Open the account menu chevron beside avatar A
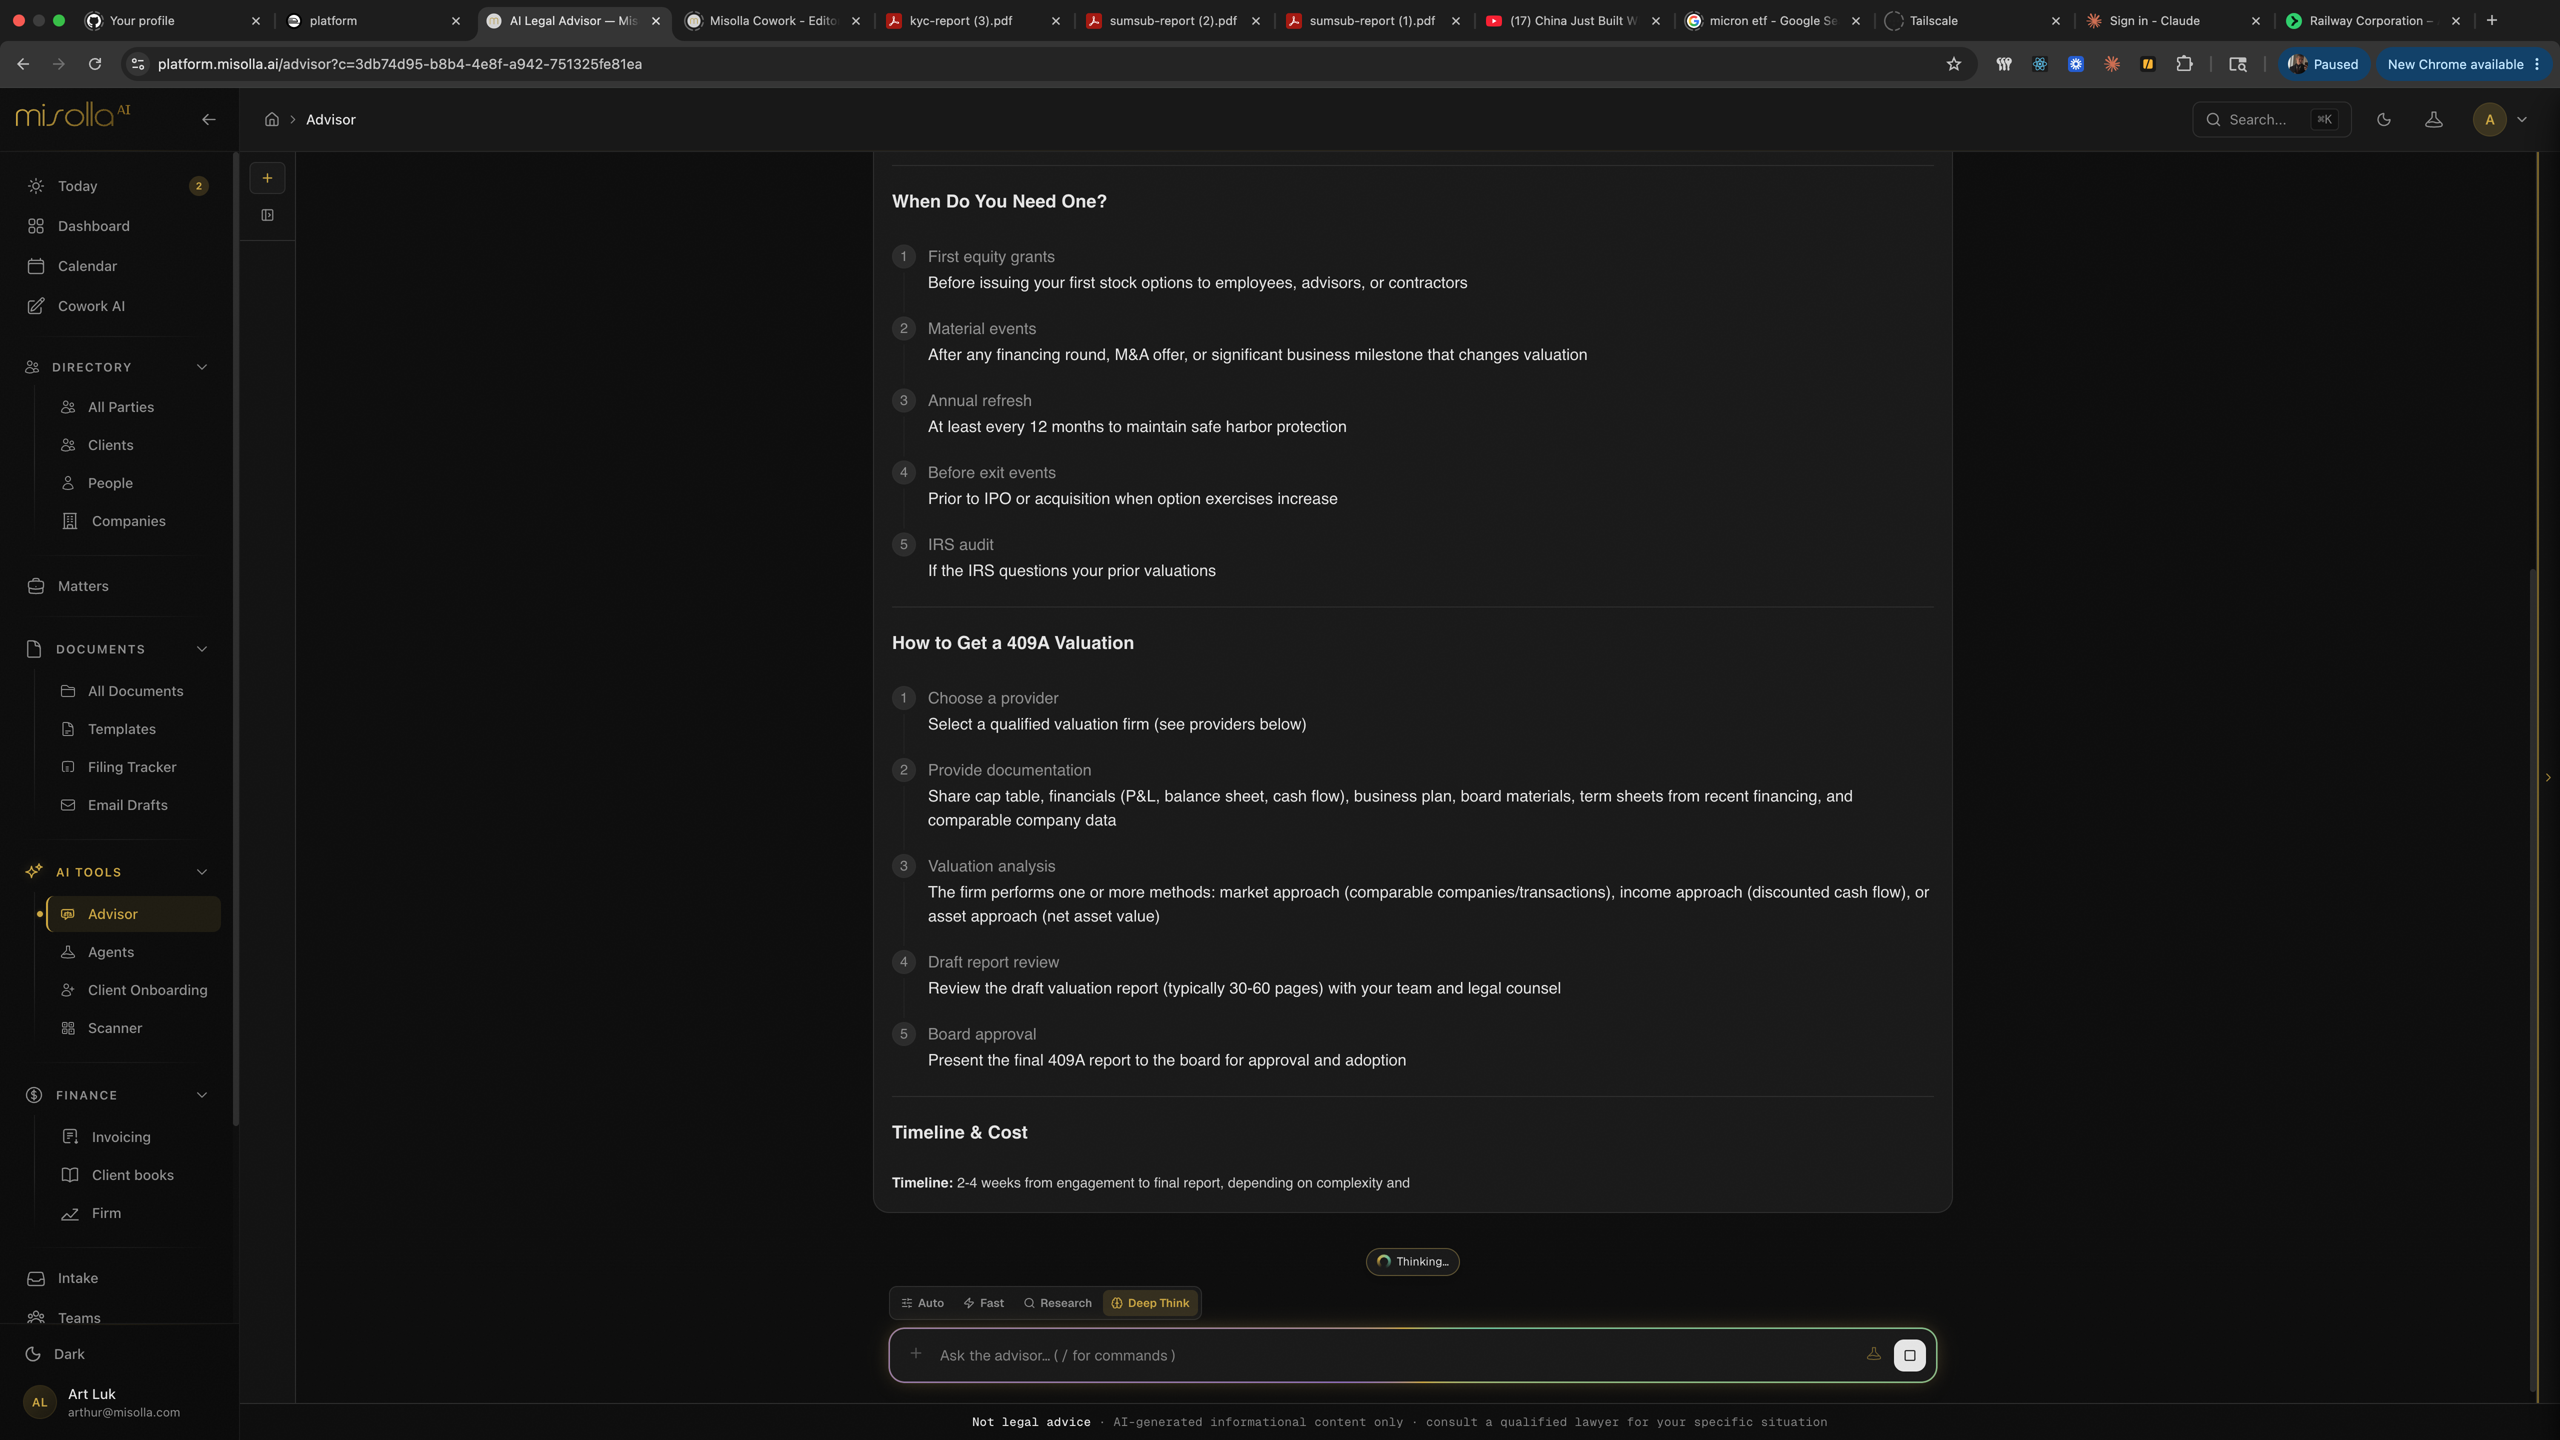The width and height of the screenshot is (2560, 1440). point(2522,120)
